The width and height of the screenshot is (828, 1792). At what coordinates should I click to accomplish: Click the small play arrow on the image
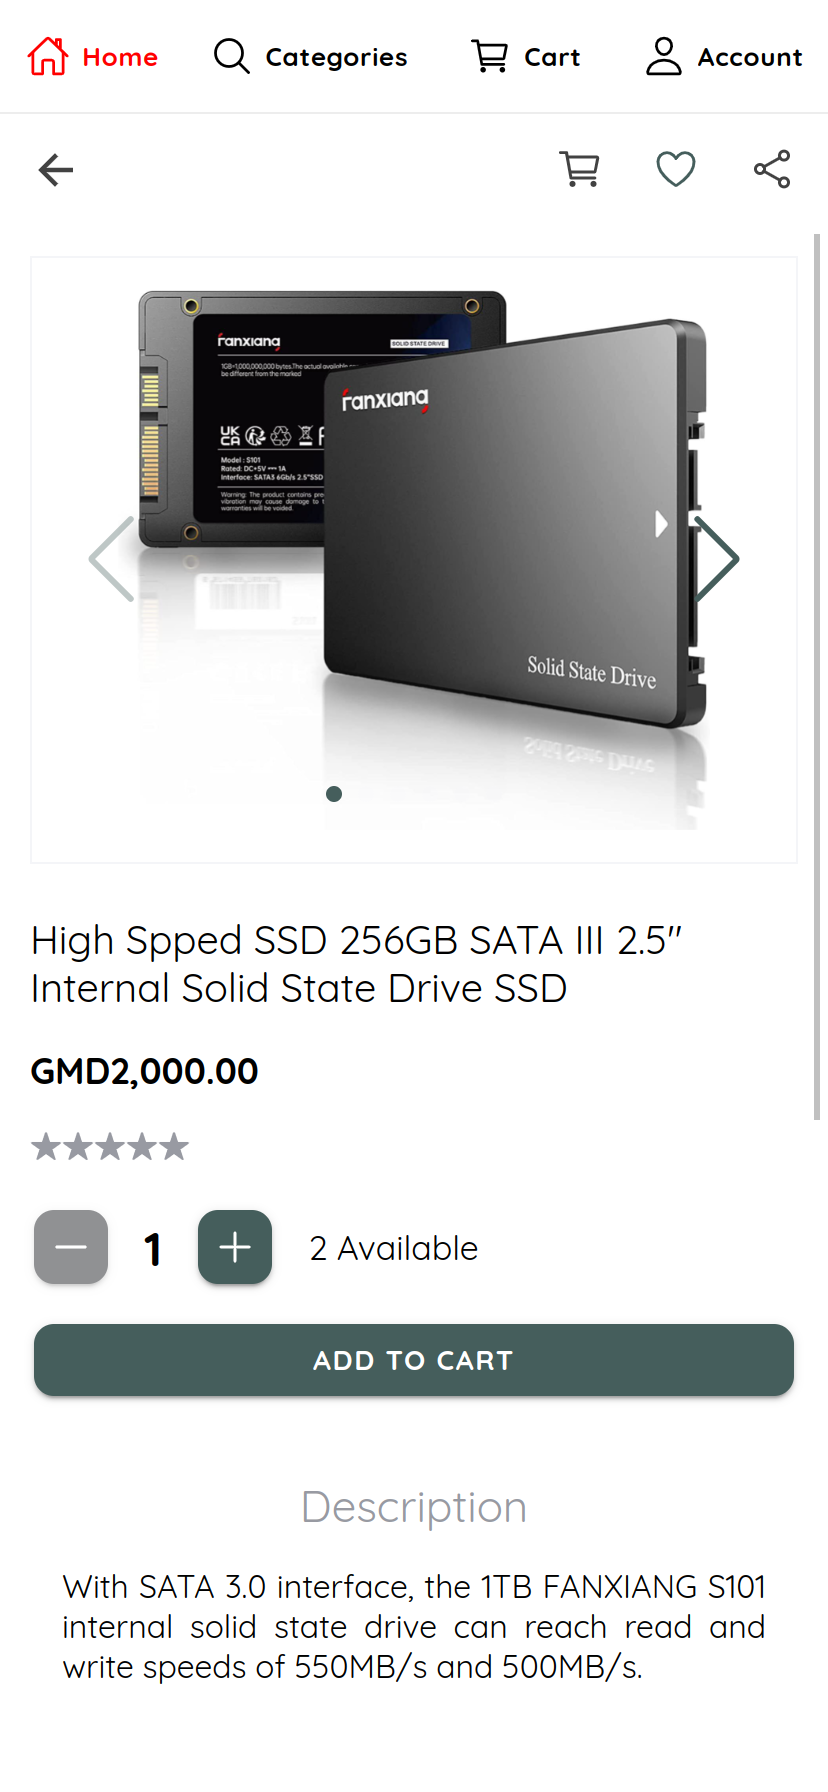(661, 524)
